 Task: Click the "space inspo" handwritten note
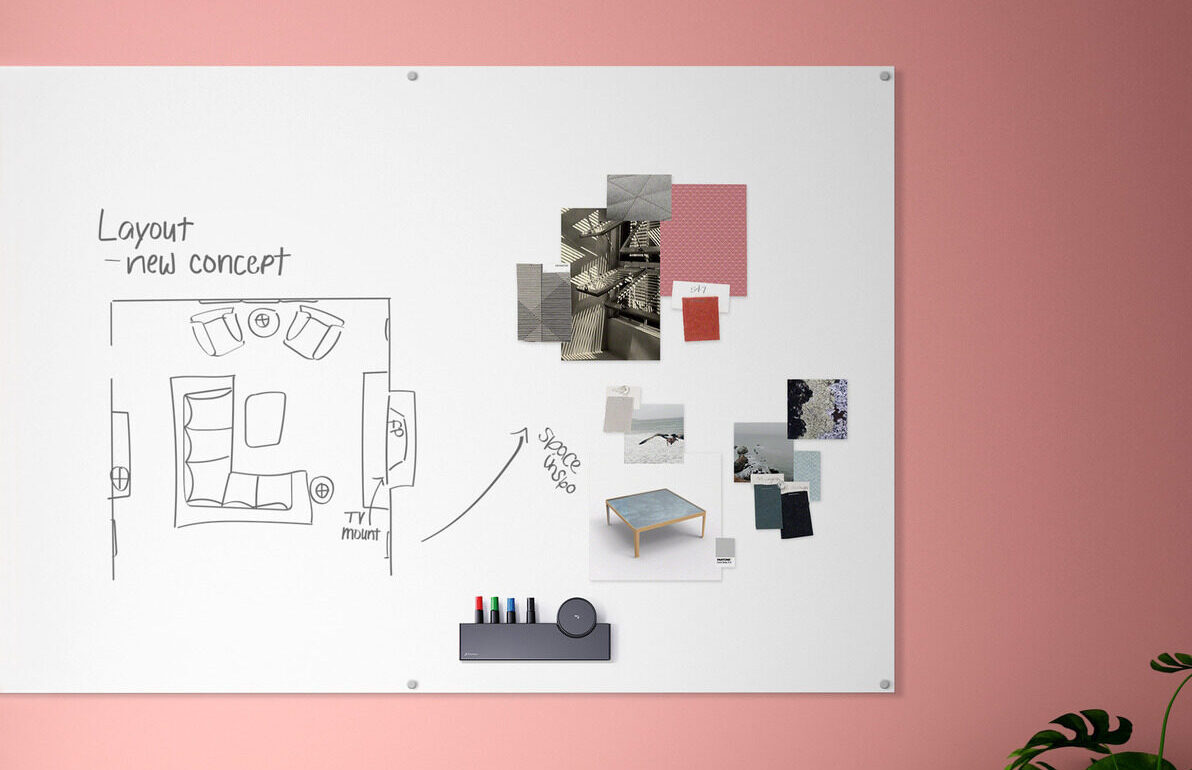tap(560, 461)
